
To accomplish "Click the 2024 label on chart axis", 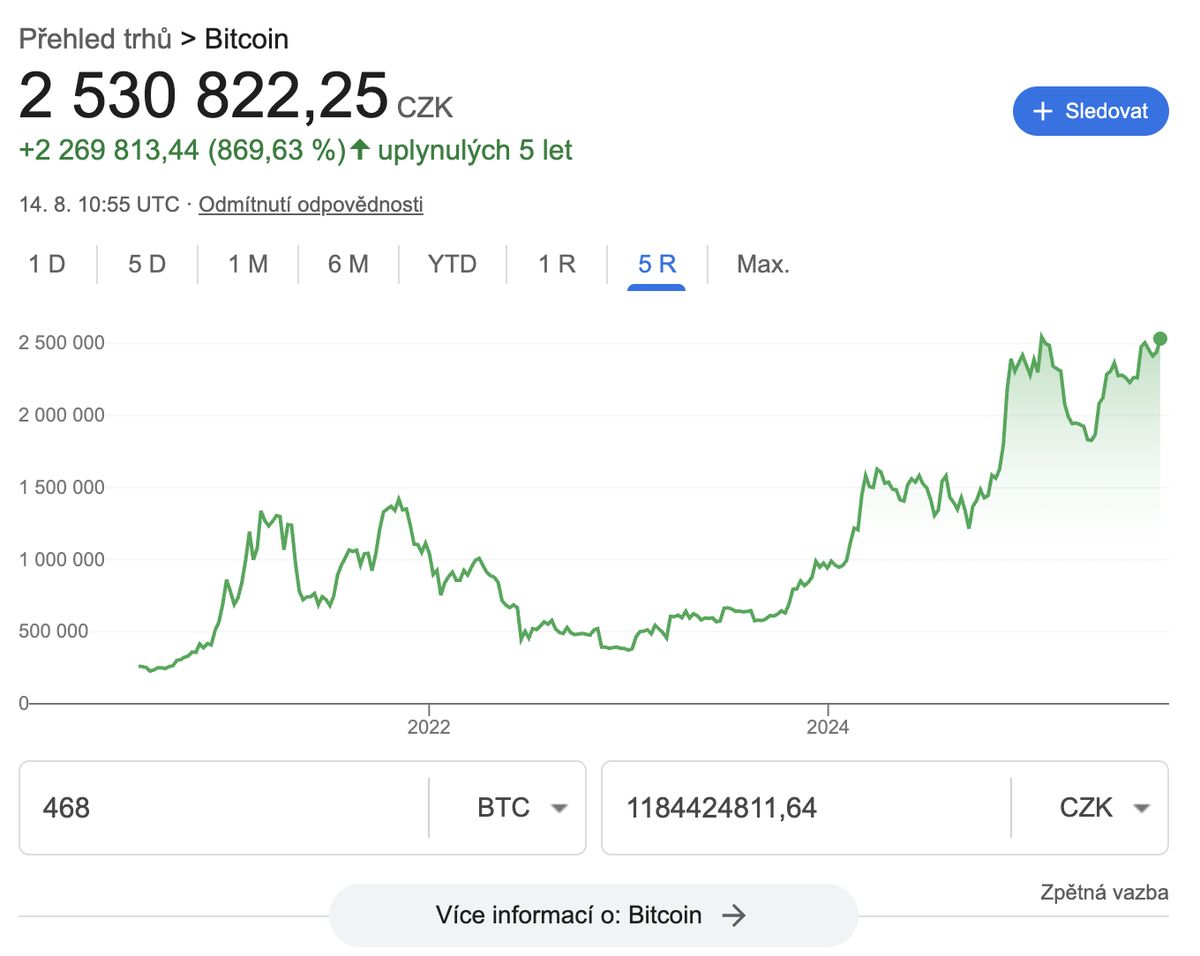I will pos(828,727).
